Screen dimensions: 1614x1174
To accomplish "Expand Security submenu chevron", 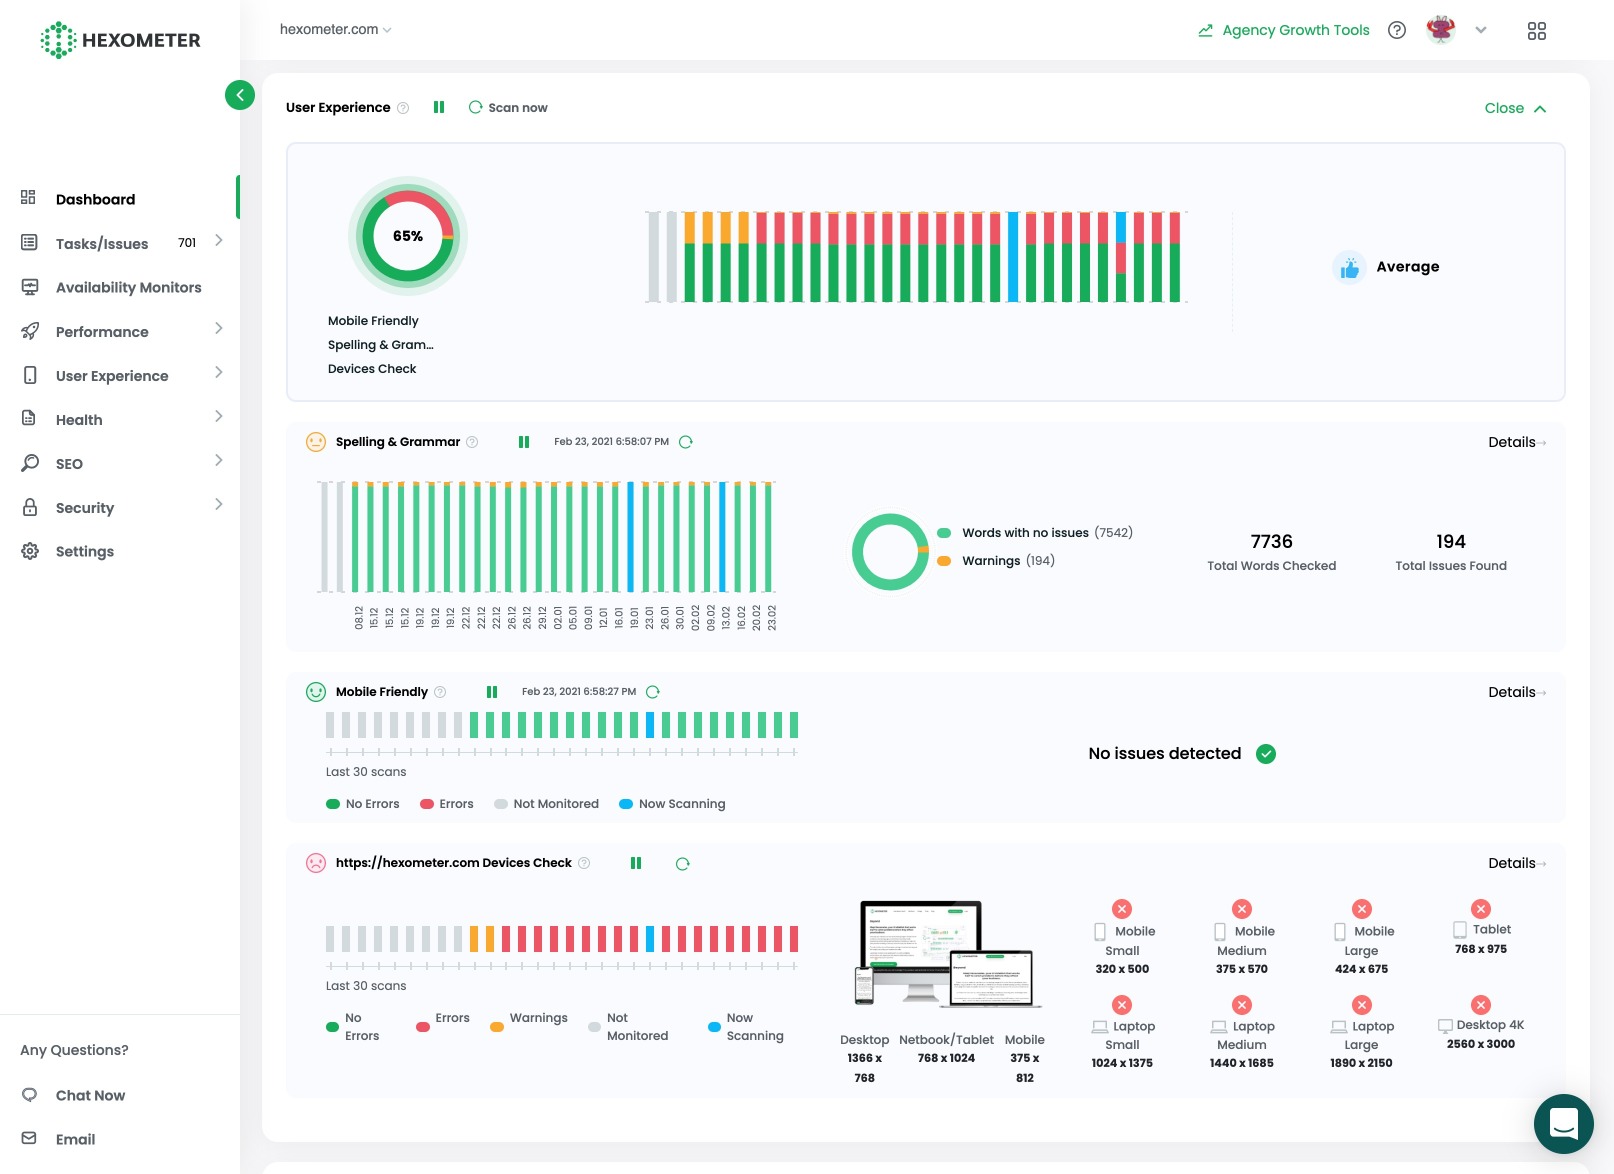I will [219, 505].
